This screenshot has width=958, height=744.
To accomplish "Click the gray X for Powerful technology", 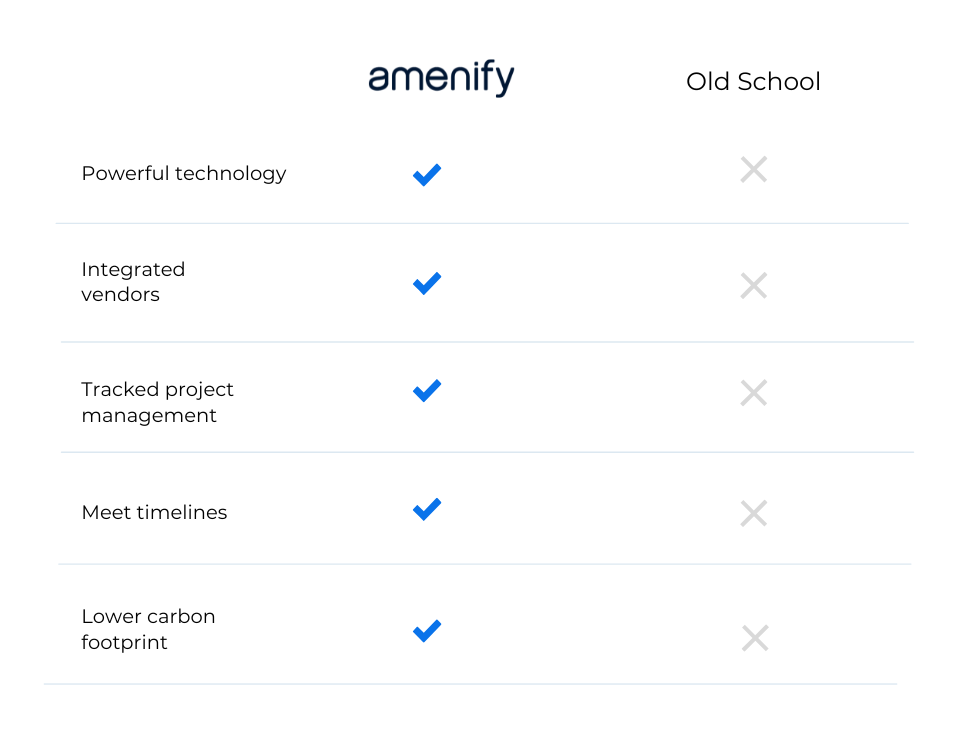I will (753, 169).
